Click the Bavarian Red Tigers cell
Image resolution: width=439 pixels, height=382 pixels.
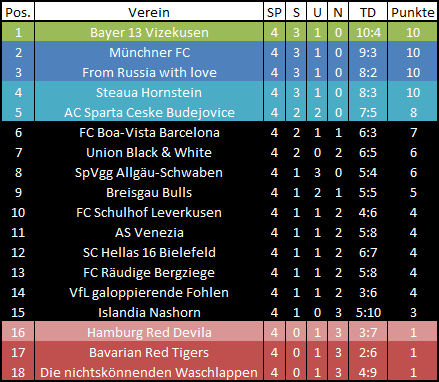pyautogui.click(x=149, y=352)
